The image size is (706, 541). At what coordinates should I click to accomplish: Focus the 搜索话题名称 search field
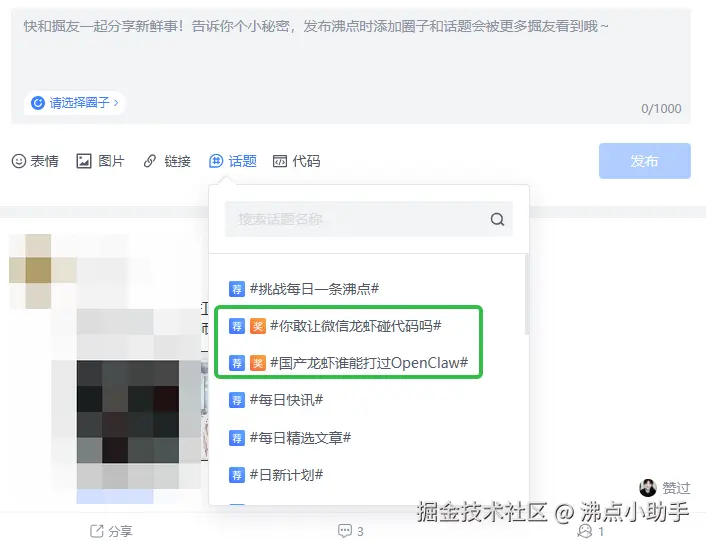[369, 219]
